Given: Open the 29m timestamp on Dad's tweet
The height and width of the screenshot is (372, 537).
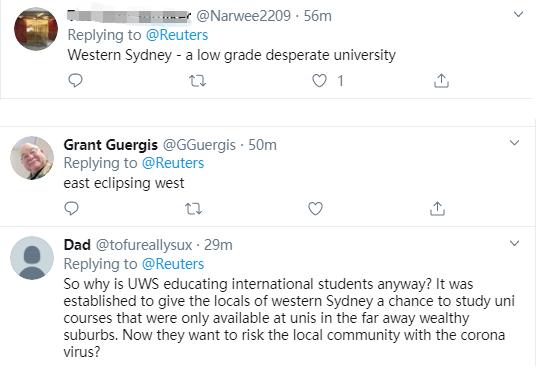Looking at the screenshot, I should (218, 245).
